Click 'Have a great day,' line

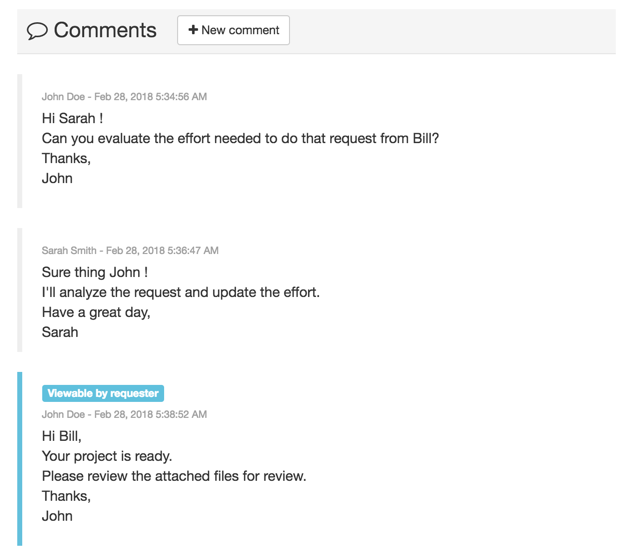(x=96, y=312)
